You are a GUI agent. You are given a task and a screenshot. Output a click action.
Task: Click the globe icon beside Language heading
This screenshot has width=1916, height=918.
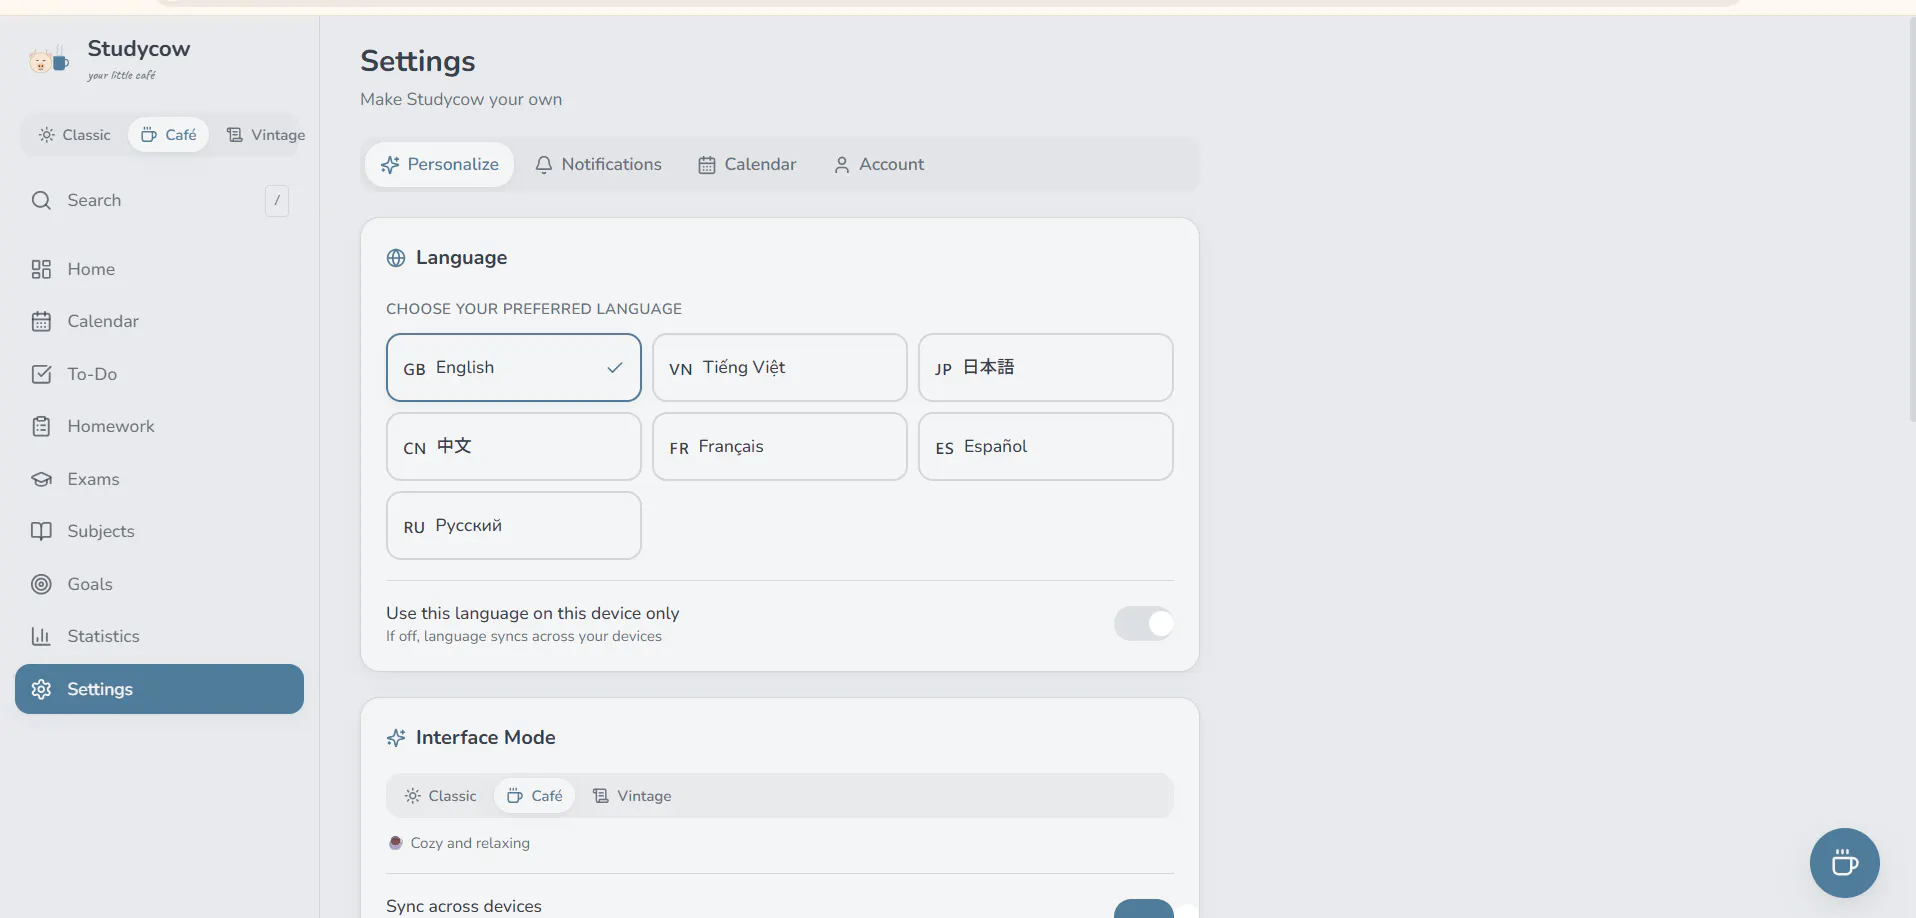[396, 258]
